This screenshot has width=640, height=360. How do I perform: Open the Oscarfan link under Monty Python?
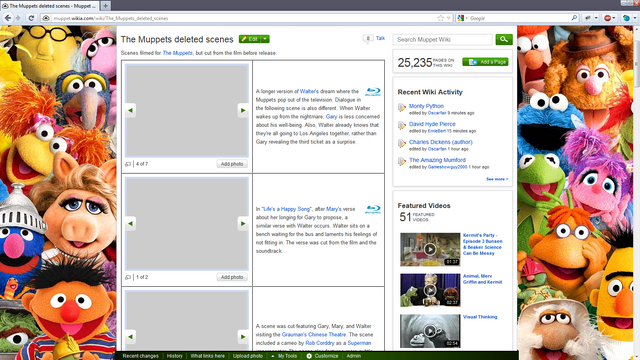pos(437,113)
